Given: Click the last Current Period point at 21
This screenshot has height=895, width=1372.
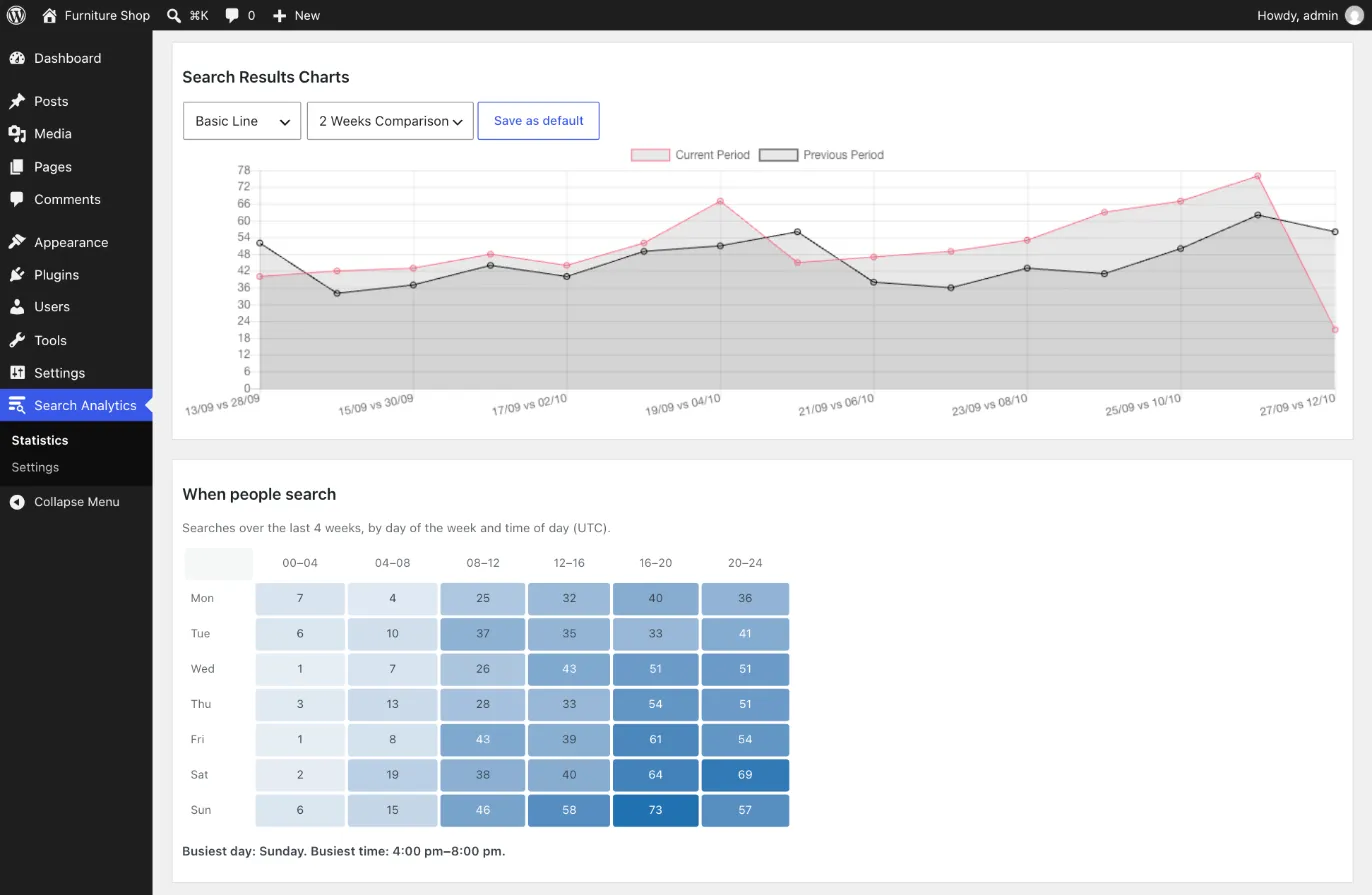Looking at the screenshot, I should pyautogui.click(x=1335, y=329).
